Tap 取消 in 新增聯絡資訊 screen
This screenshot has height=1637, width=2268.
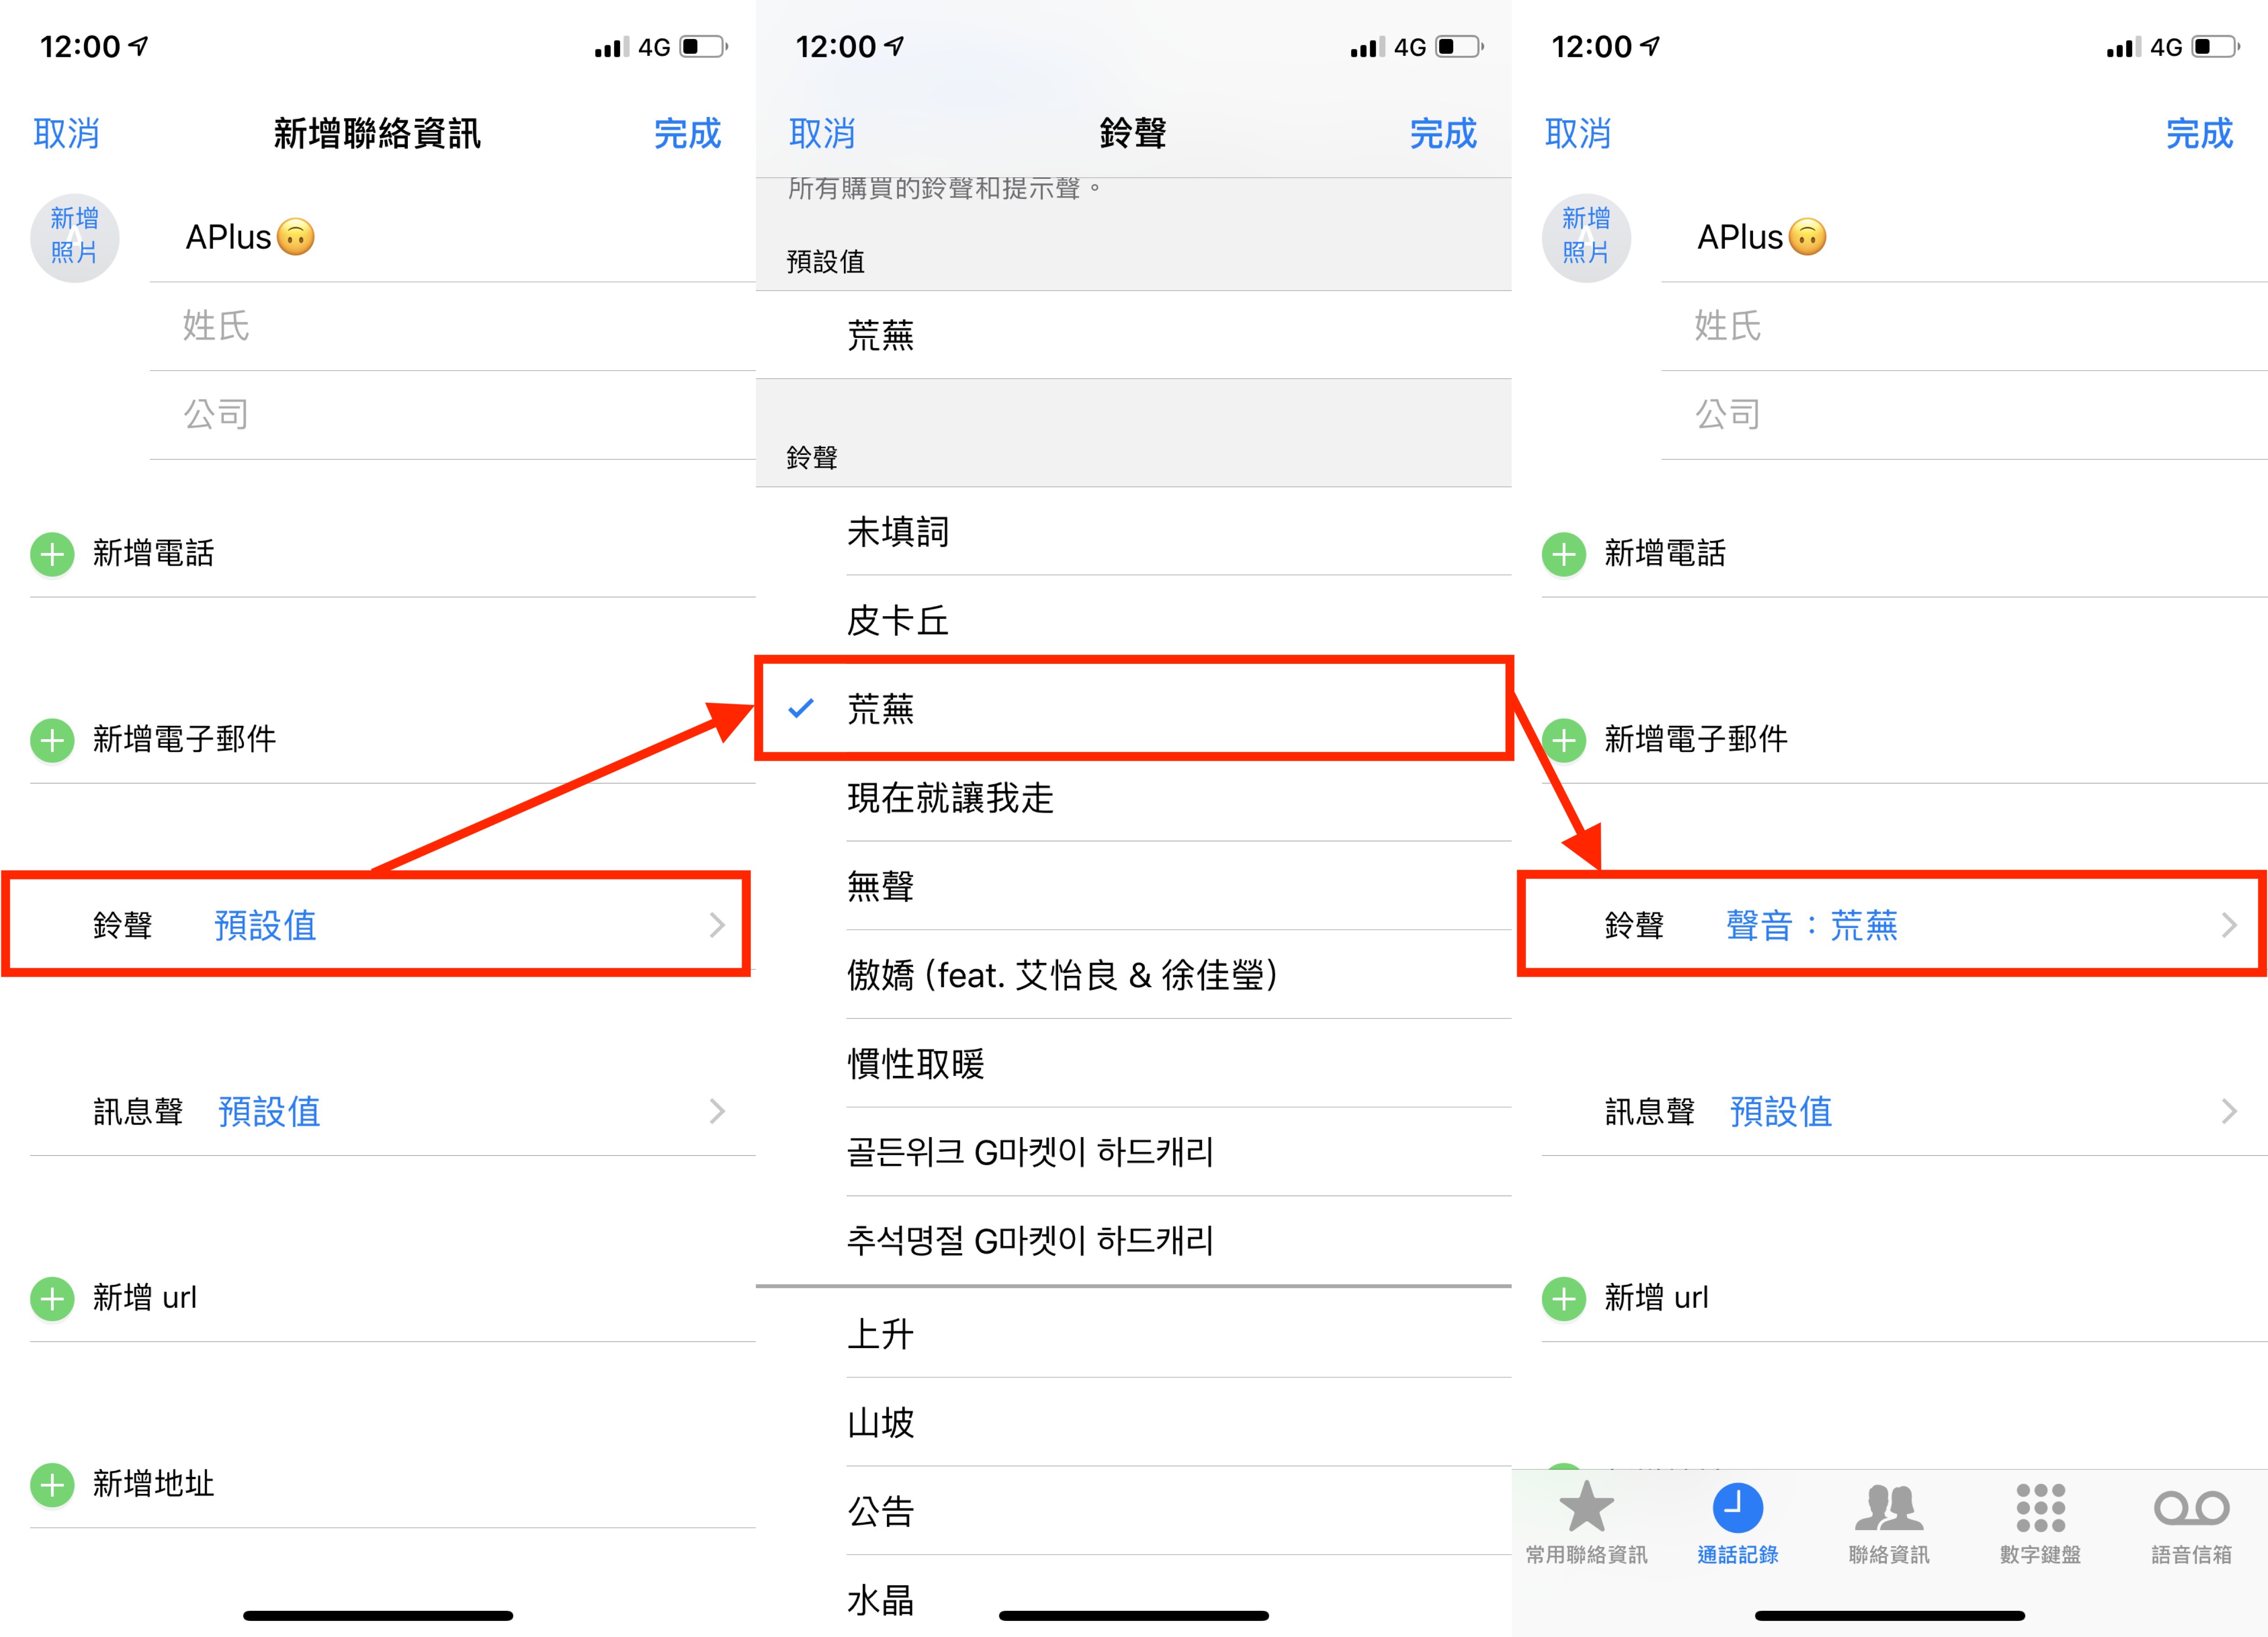(x=66, y=133)
